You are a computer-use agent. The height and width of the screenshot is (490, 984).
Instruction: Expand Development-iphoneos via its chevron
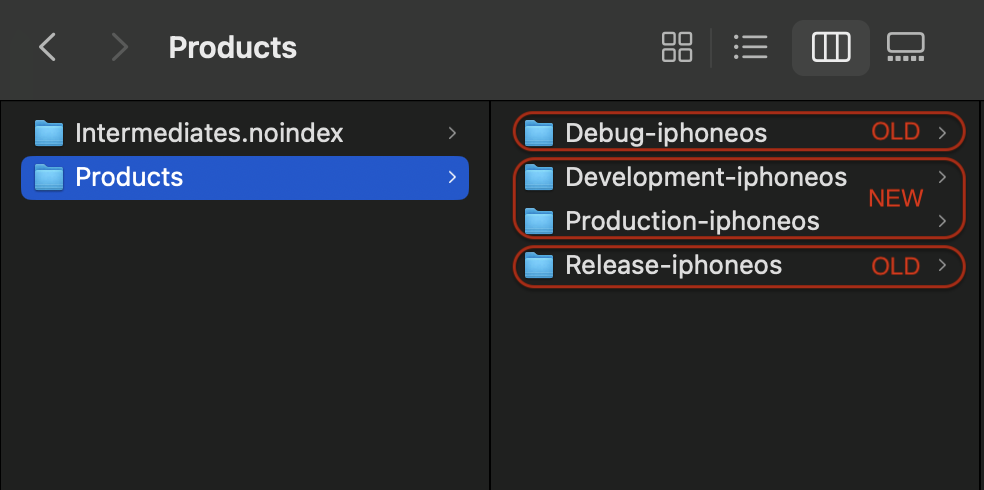pyautogui.click(x=942, y=177)
